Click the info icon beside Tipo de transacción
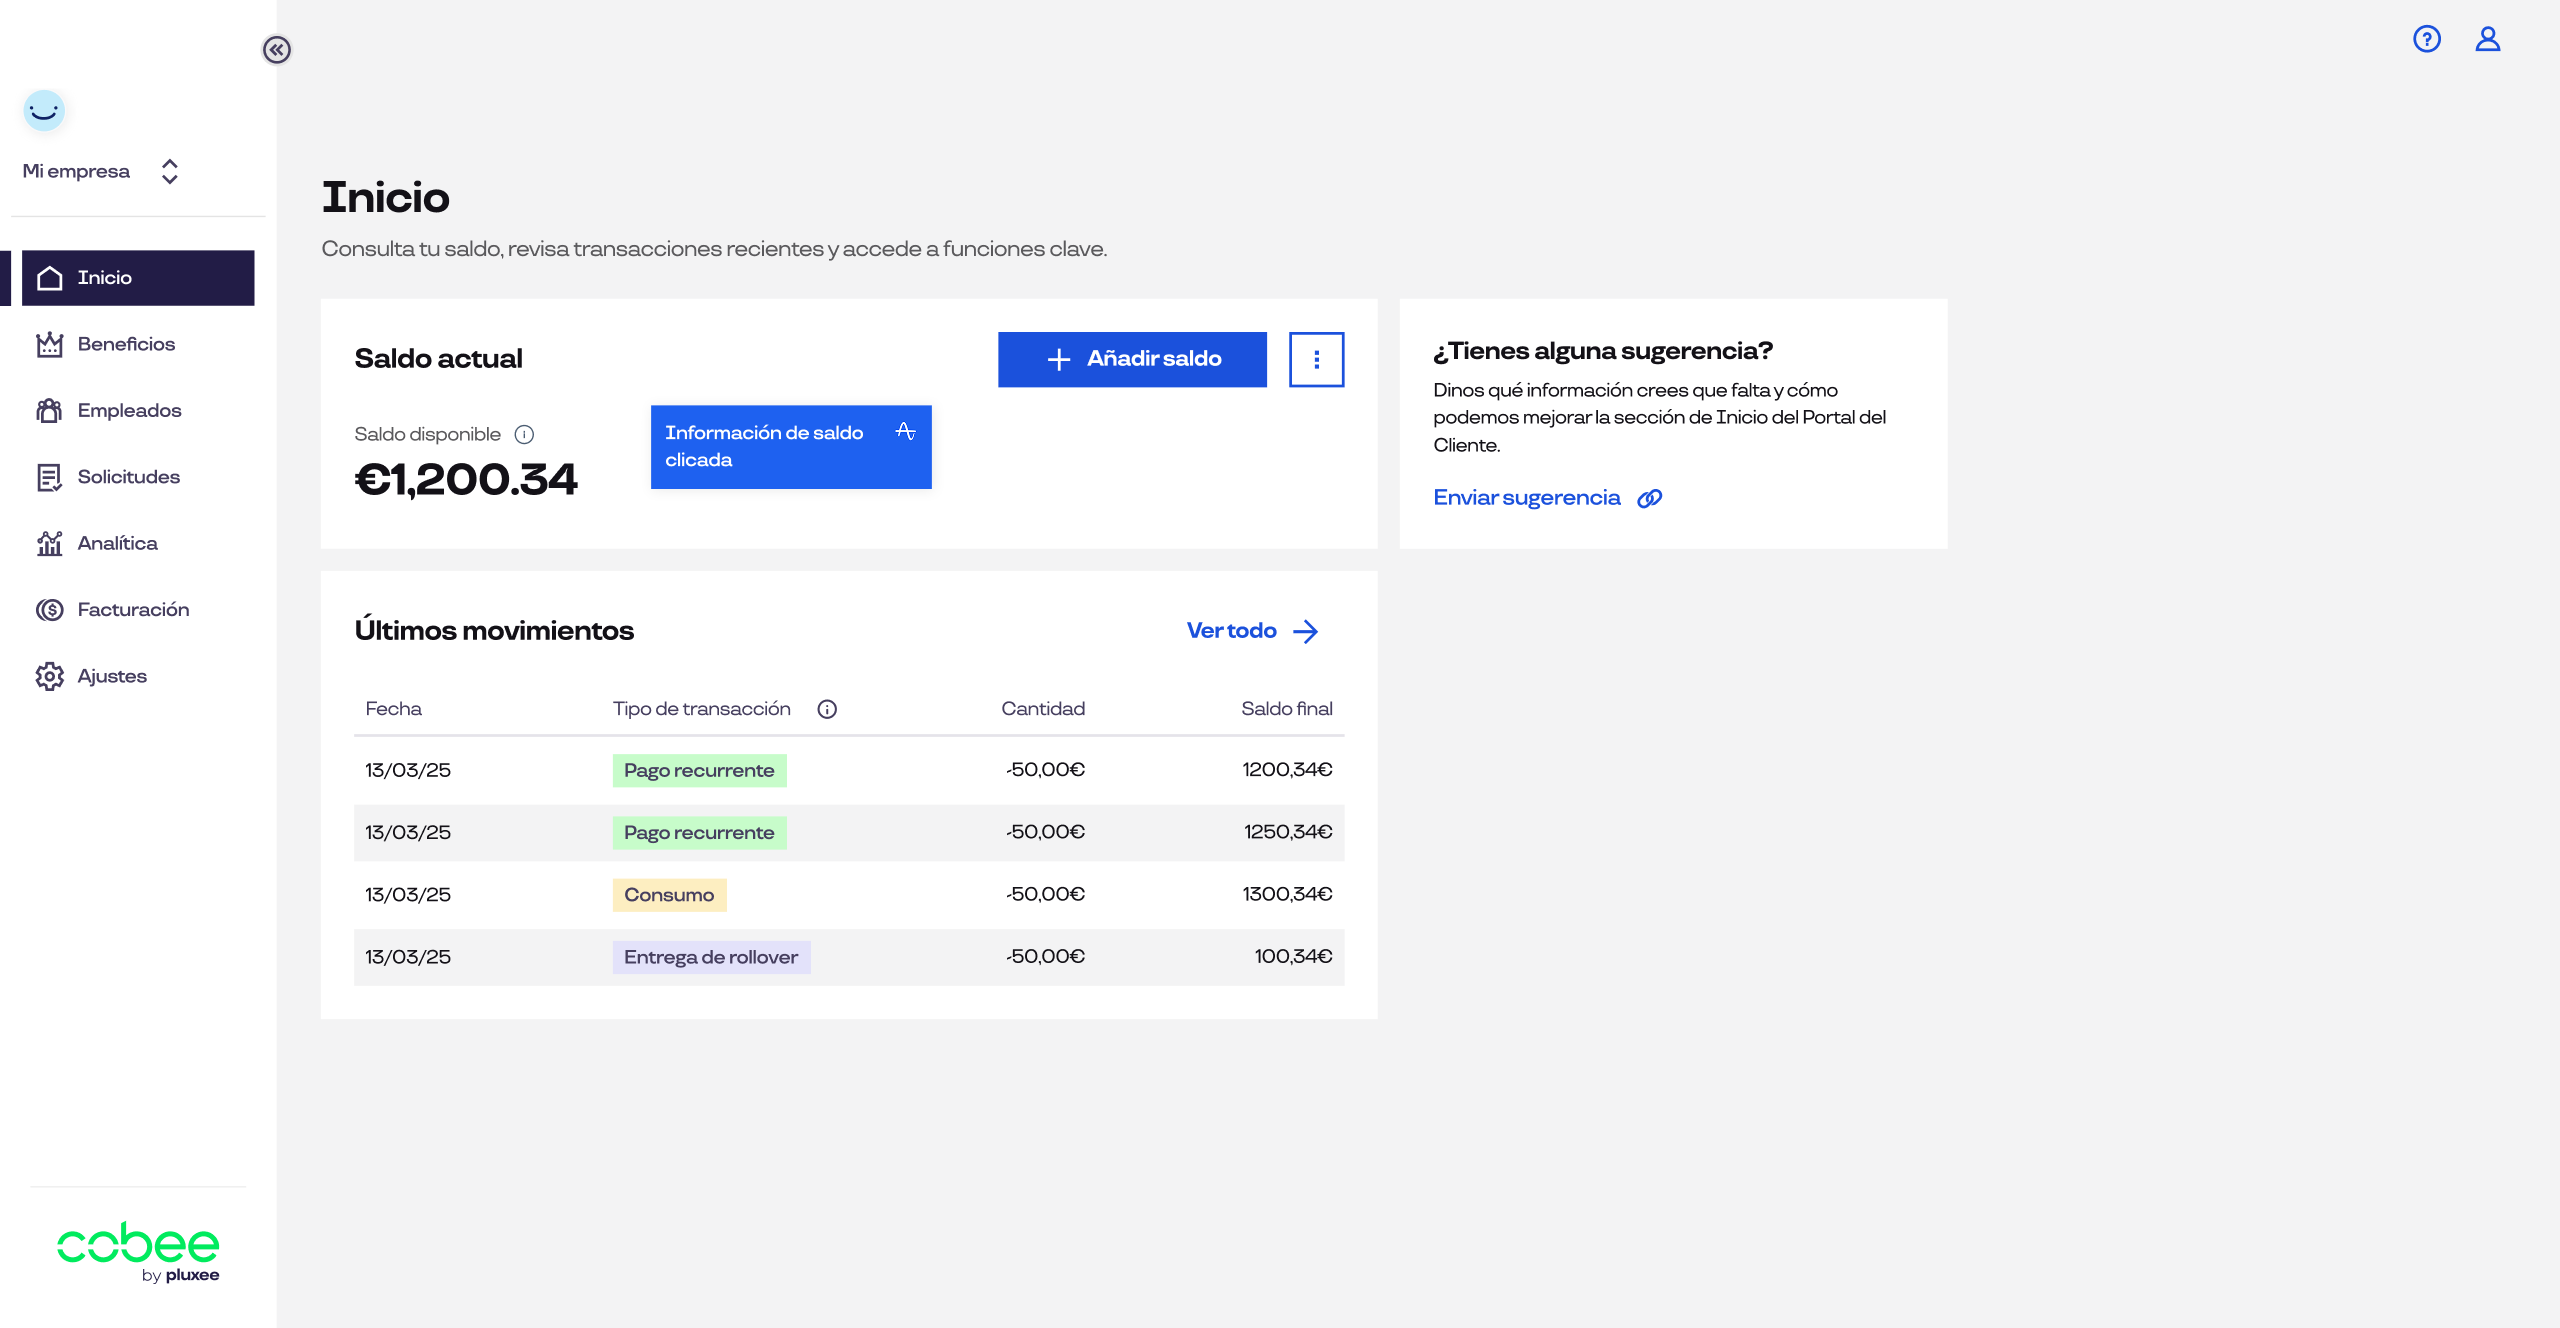This screenshot has height=1328, width=2560. 827,709
